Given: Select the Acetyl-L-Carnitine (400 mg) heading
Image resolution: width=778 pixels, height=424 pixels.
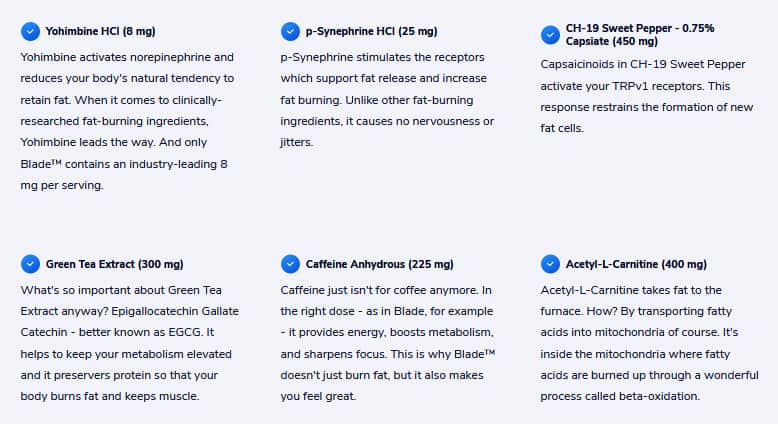Looking at the screenshot, I should tap(636, 264).
